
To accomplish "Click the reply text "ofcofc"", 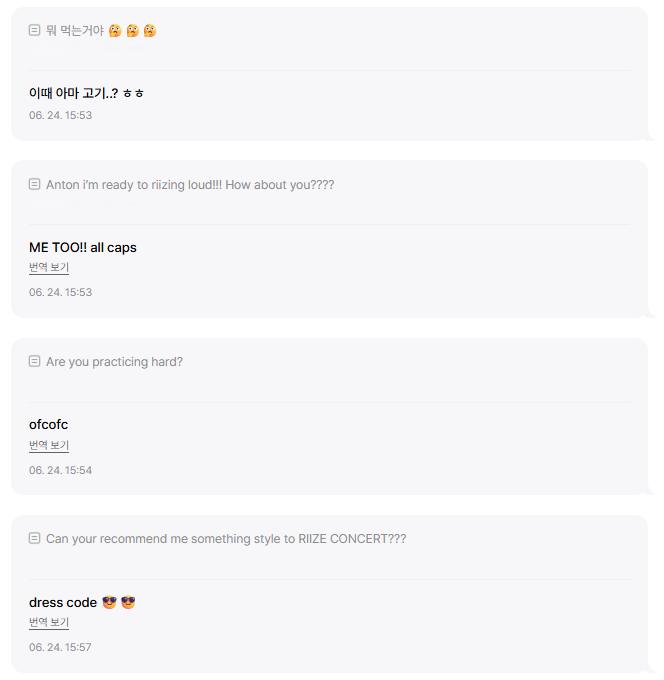I will coord(49,425).
